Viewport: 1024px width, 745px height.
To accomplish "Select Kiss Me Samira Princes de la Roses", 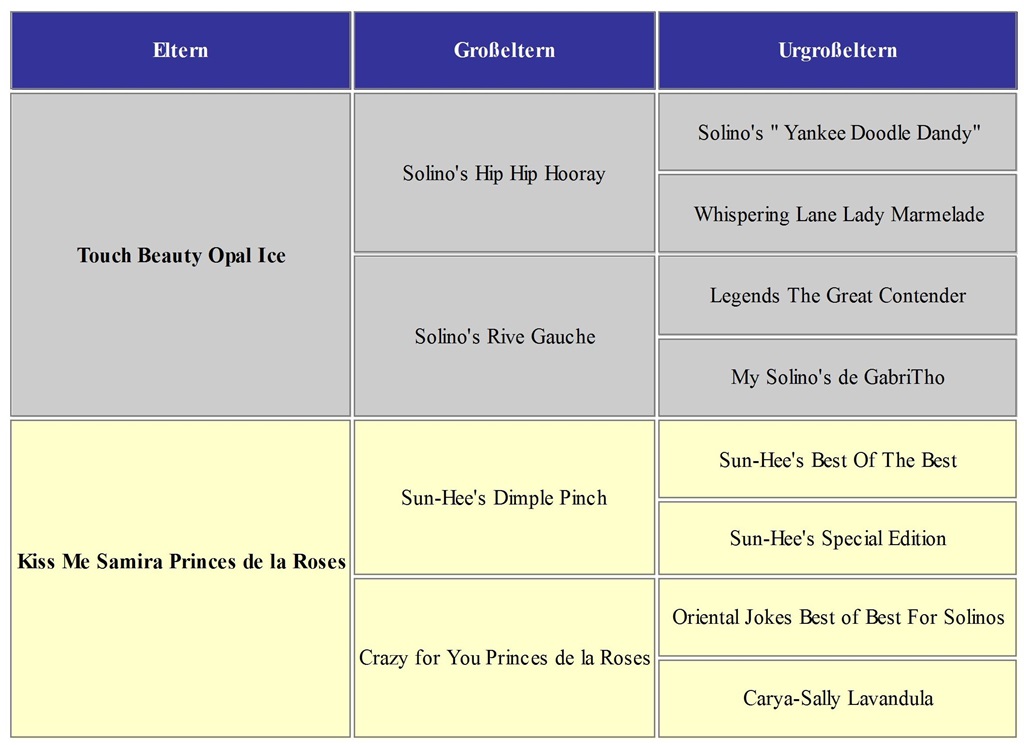I will pyautogui.click(x=181, y=561).
